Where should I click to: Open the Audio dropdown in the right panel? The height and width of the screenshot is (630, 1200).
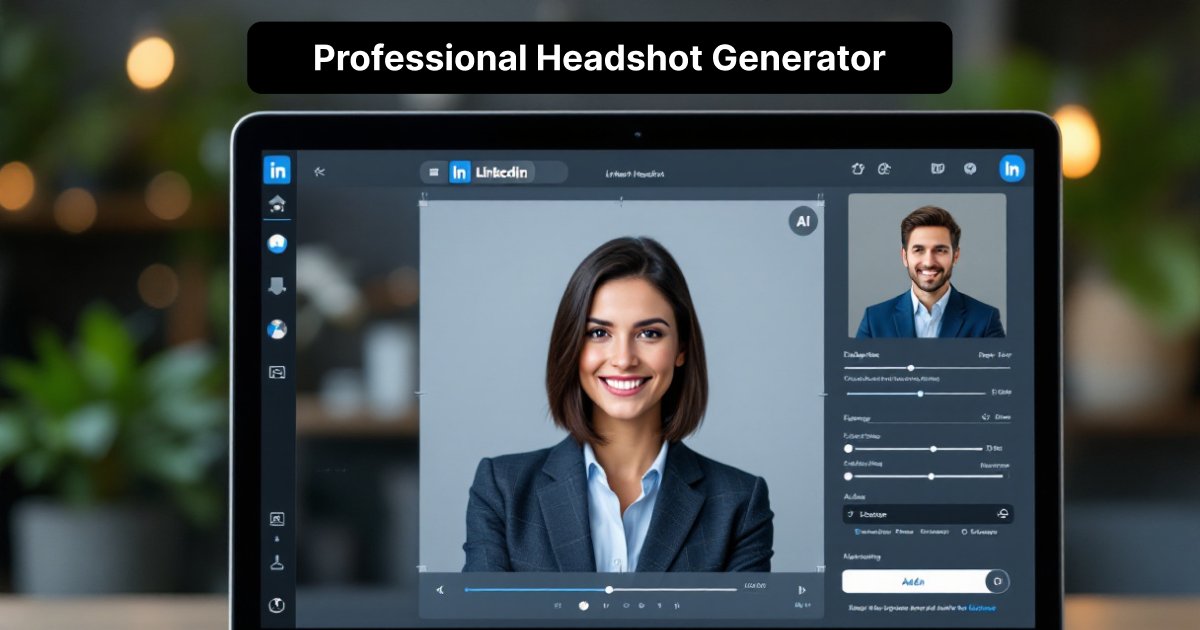928,514
